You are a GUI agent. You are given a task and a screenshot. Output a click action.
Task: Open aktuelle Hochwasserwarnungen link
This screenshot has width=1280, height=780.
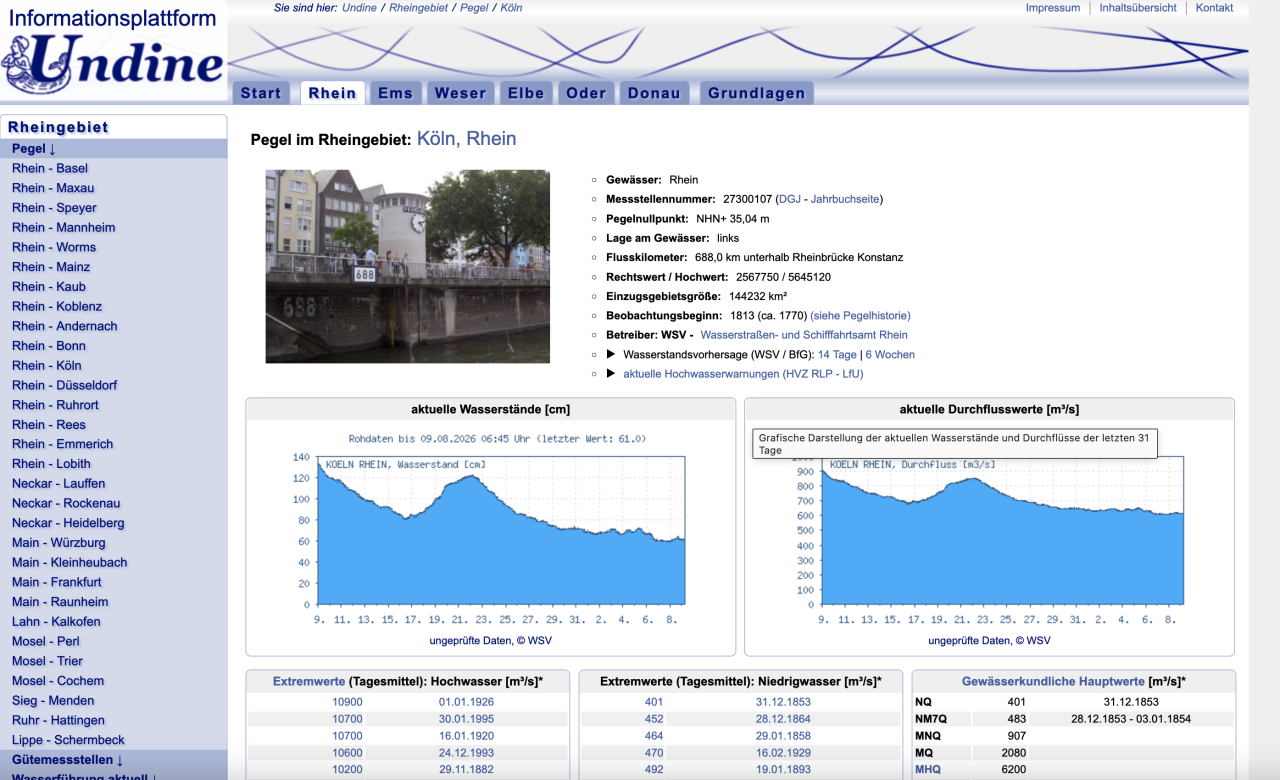(743, 374)
